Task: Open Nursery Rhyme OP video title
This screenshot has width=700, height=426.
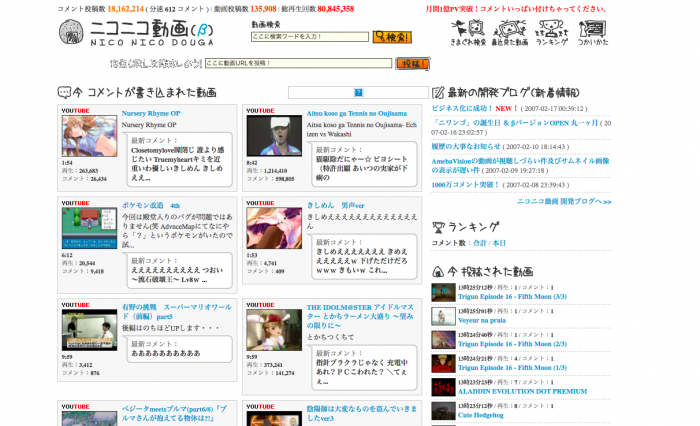Action: coord(151,113)
